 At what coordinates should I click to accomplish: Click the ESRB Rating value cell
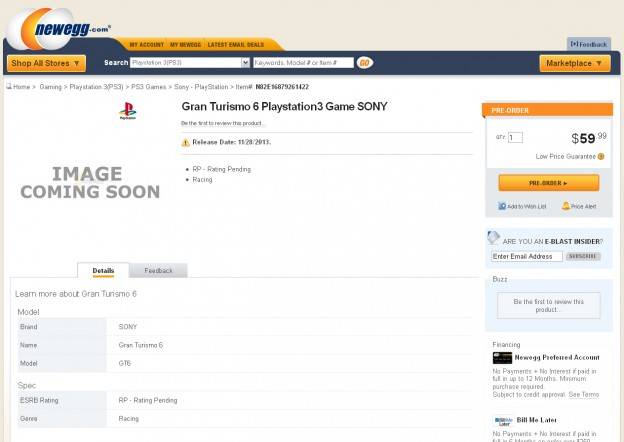tap(289, 400)
